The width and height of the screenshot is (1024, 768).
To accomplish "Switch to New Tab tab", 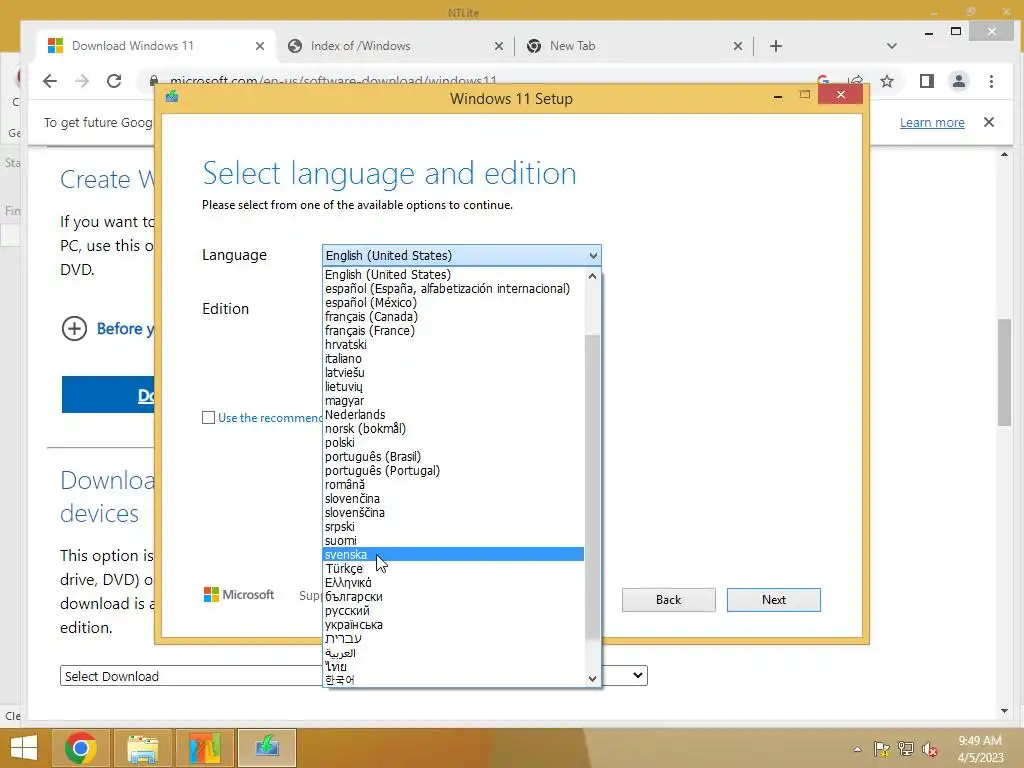I will [632, 46].
